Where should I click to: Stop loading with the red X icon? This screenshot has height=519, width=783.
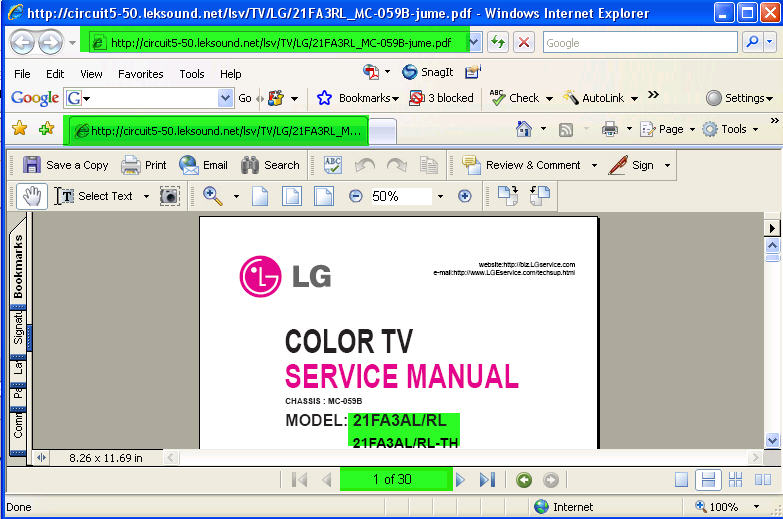[524, 42]
